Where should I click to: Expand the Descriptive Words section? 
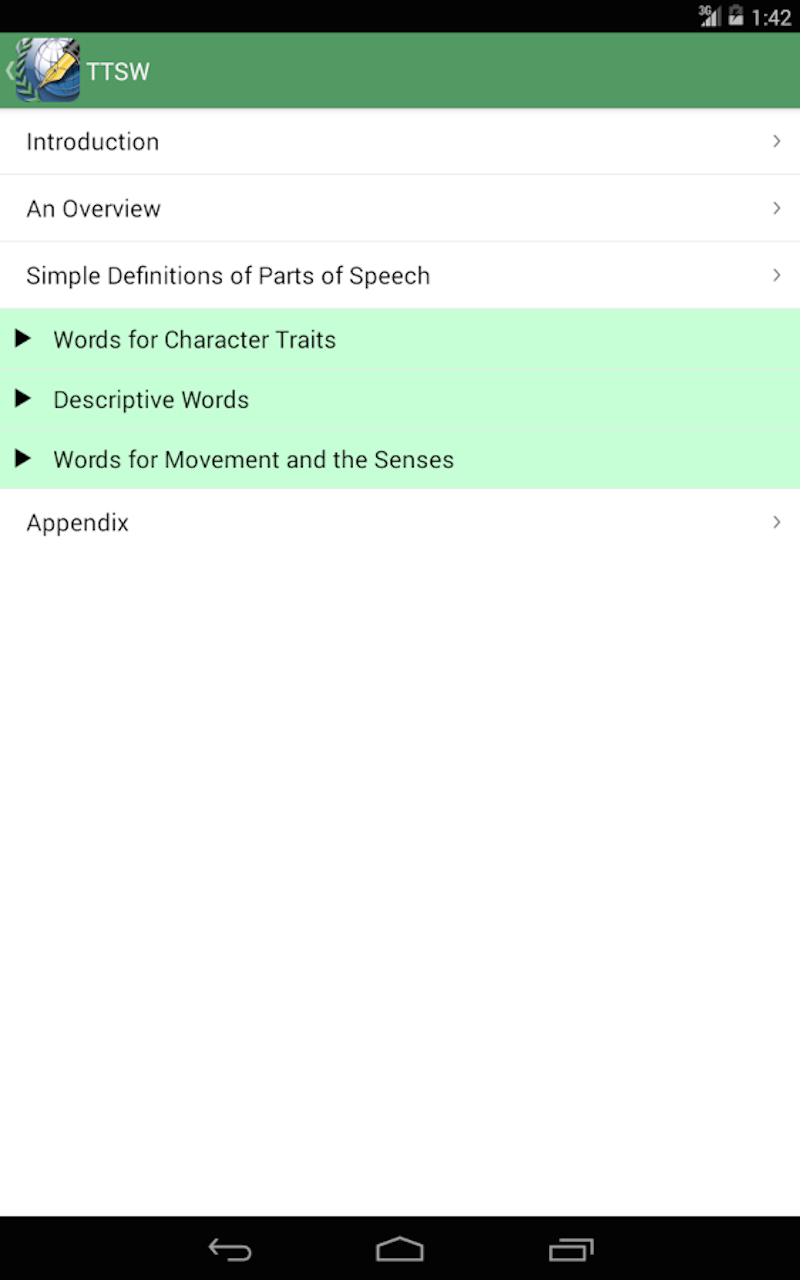tap(151, 399)
